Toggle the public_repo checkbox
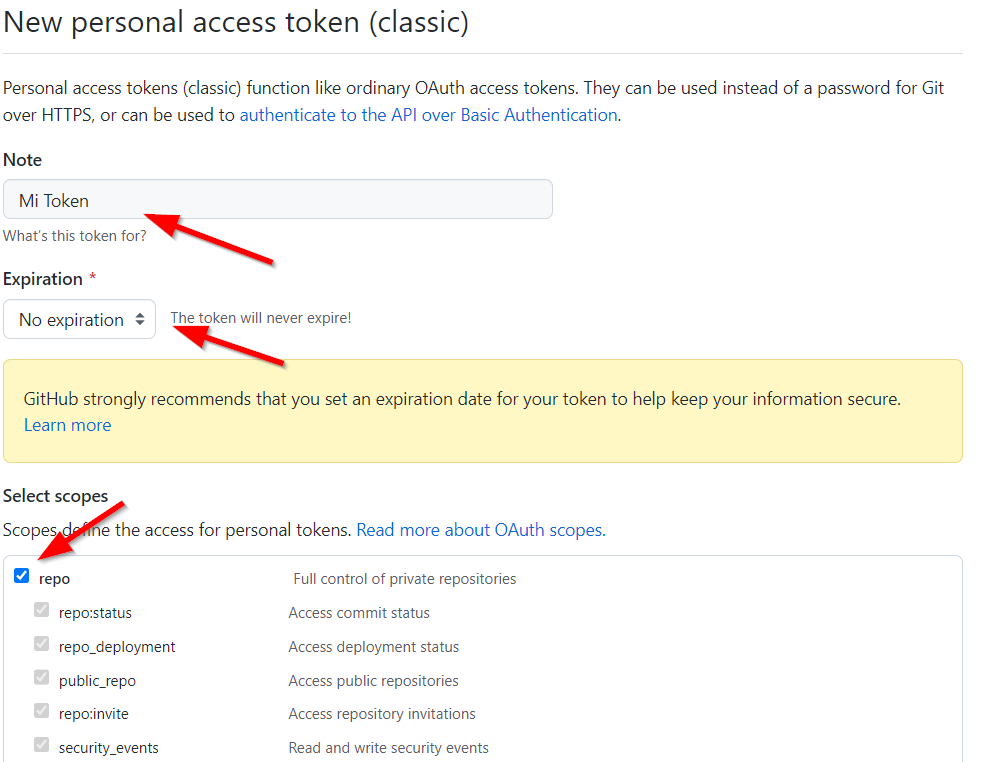The width and height of the screenshot is (1003, 762). pyautogui.click(x=41, y=678)
